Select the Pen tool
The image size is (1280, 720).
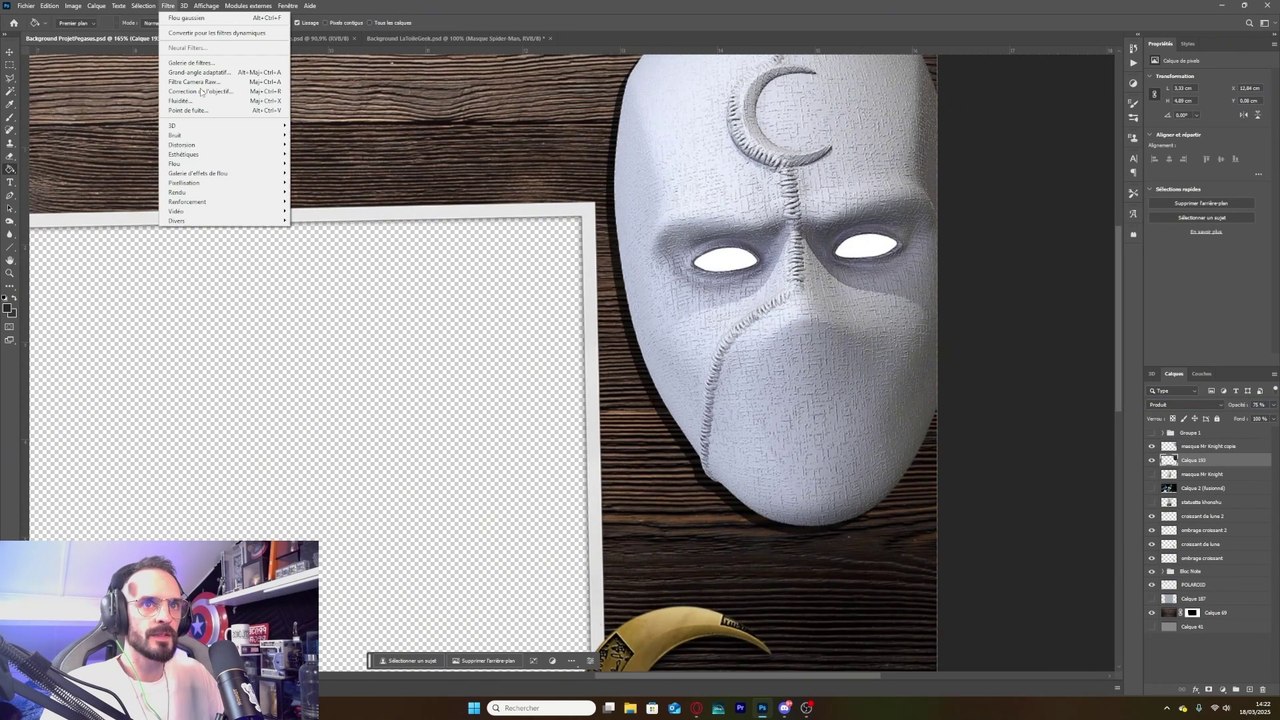(9, 194)
